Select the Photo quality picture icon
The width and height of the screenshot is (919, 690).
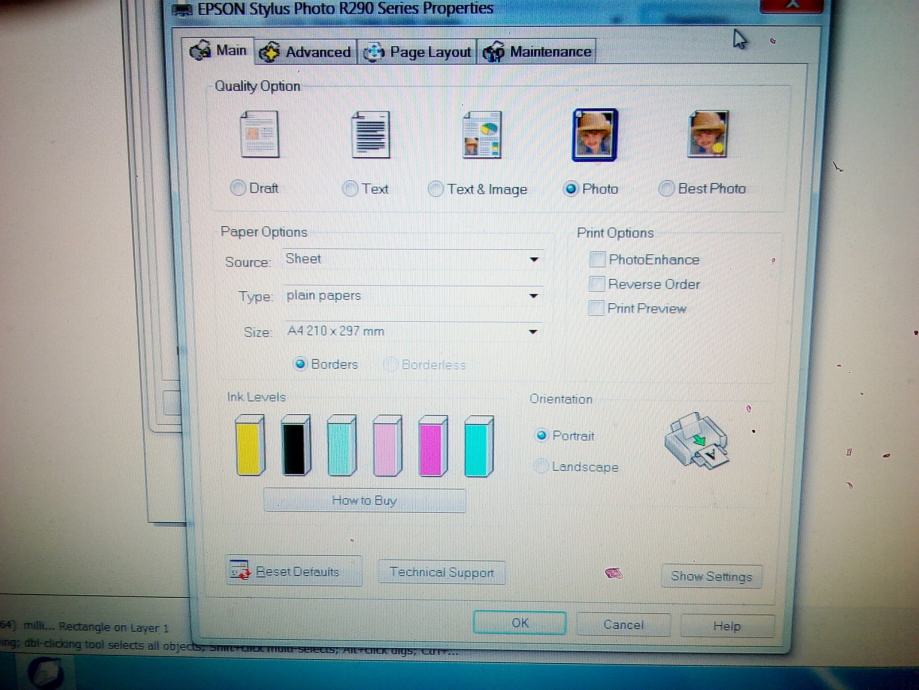coord(594,133)
